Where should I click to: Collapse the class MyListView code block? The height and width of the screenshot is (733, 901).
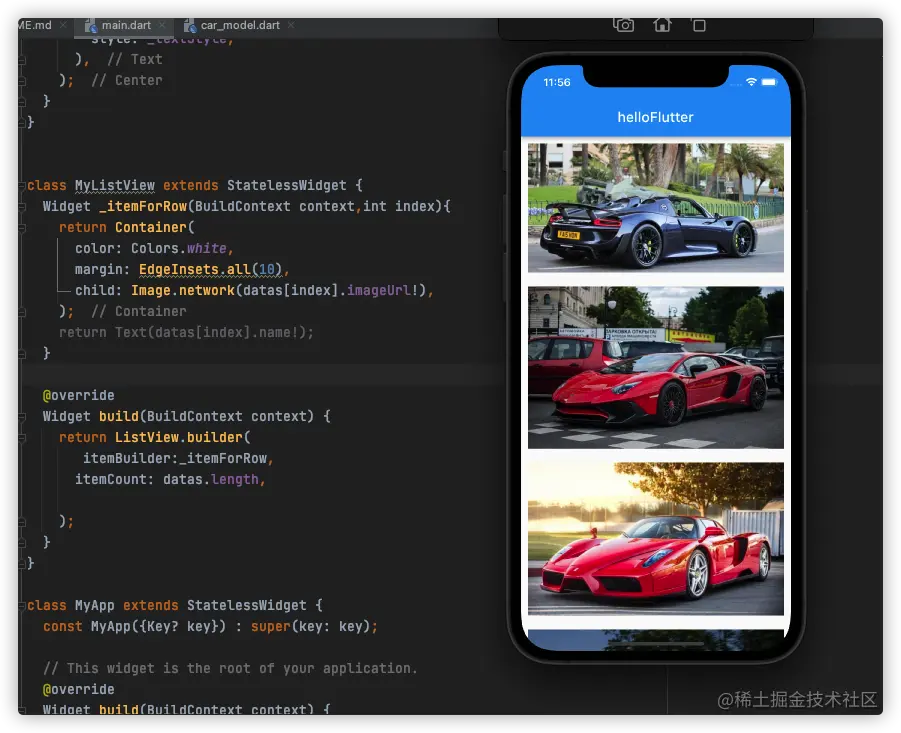click(x=22, y=186)
